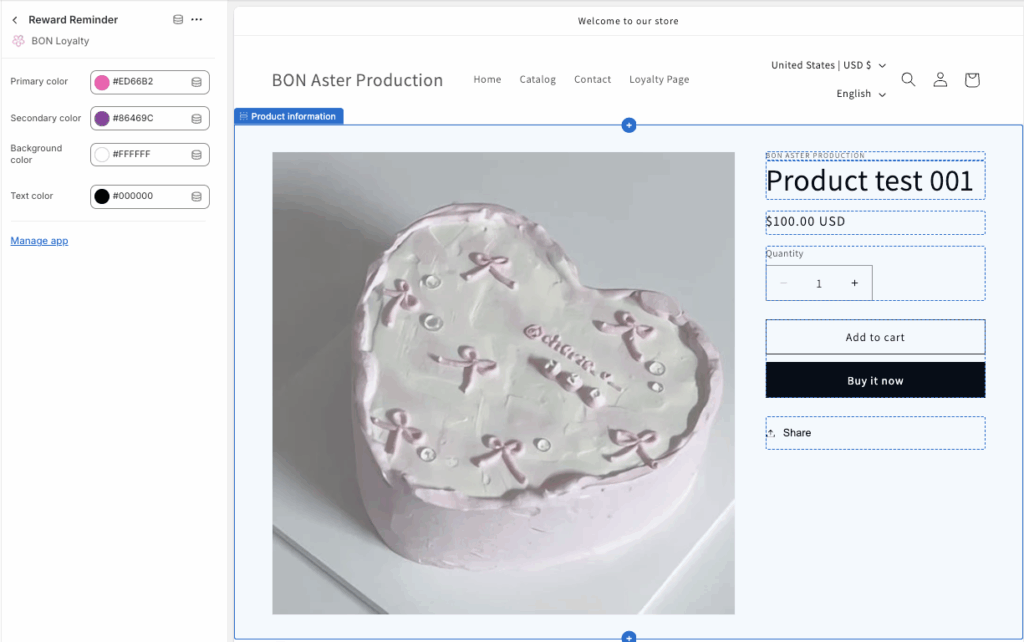Open the store search magnifier icon
The height and width of the screenshot is (642, 1024).
[x=908, y=80]
